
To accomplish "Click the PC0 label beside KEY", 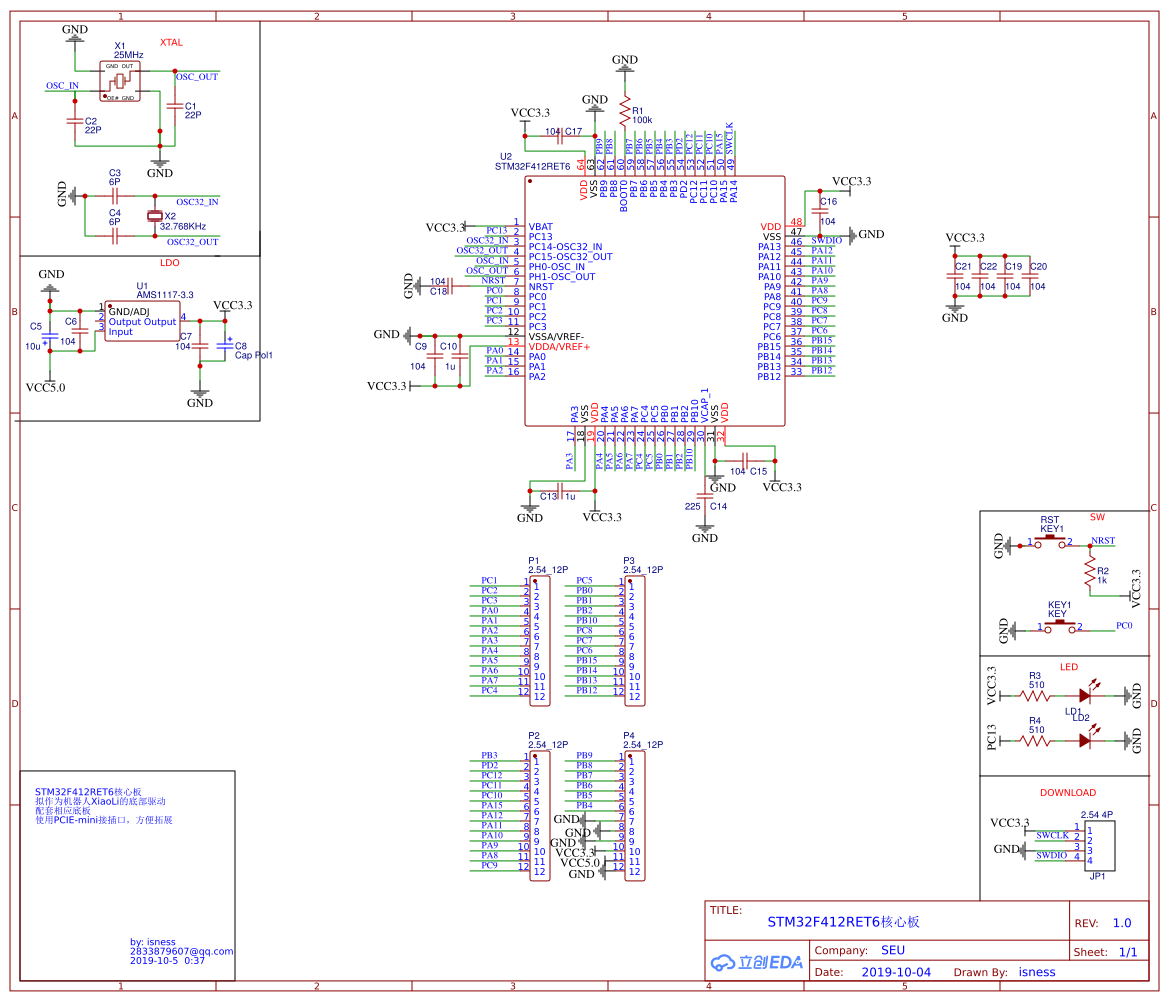I will click(x=1124, y=625).
